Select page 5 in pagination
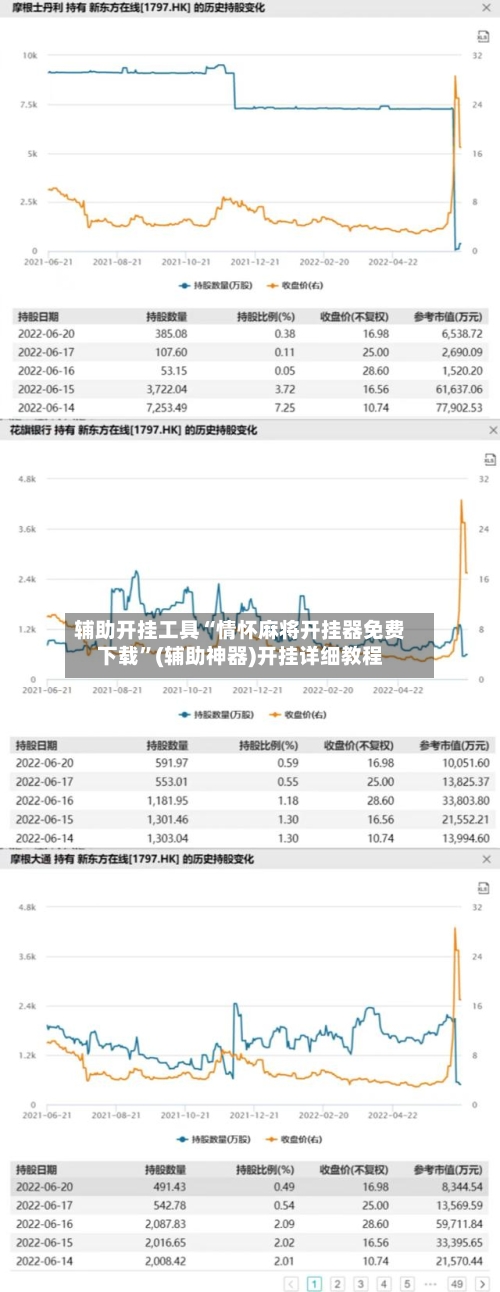The image size is (500, 1292). click(407, 1283)
